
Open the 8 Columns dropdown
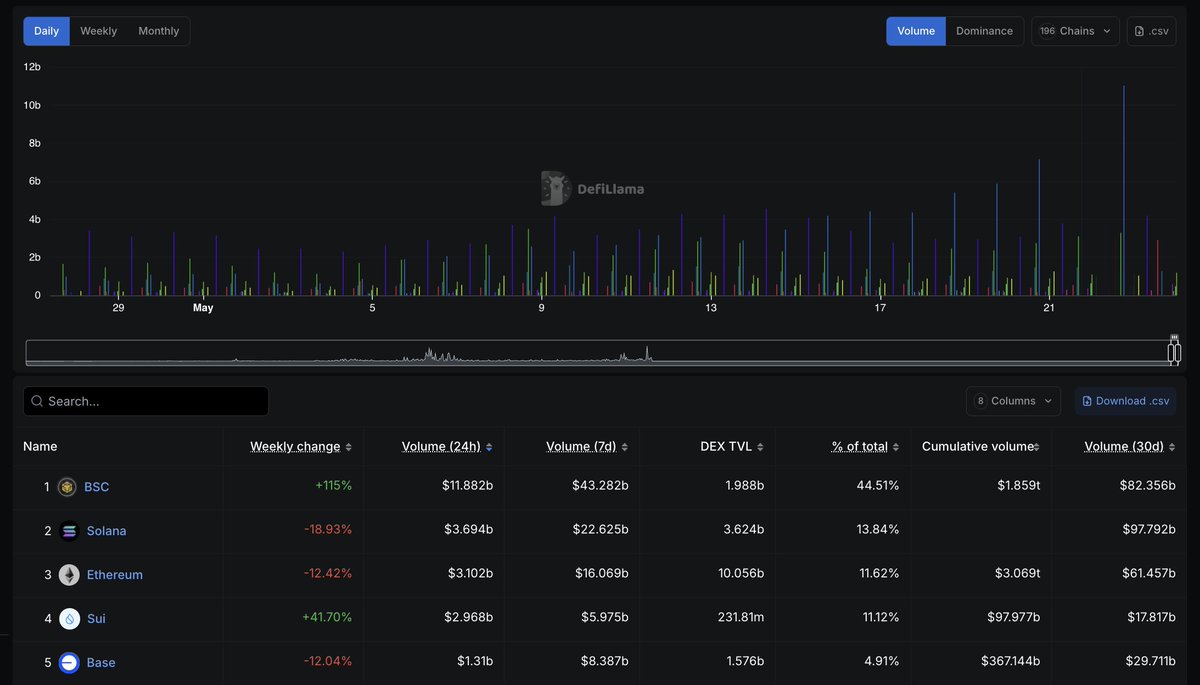(1013, 401)
